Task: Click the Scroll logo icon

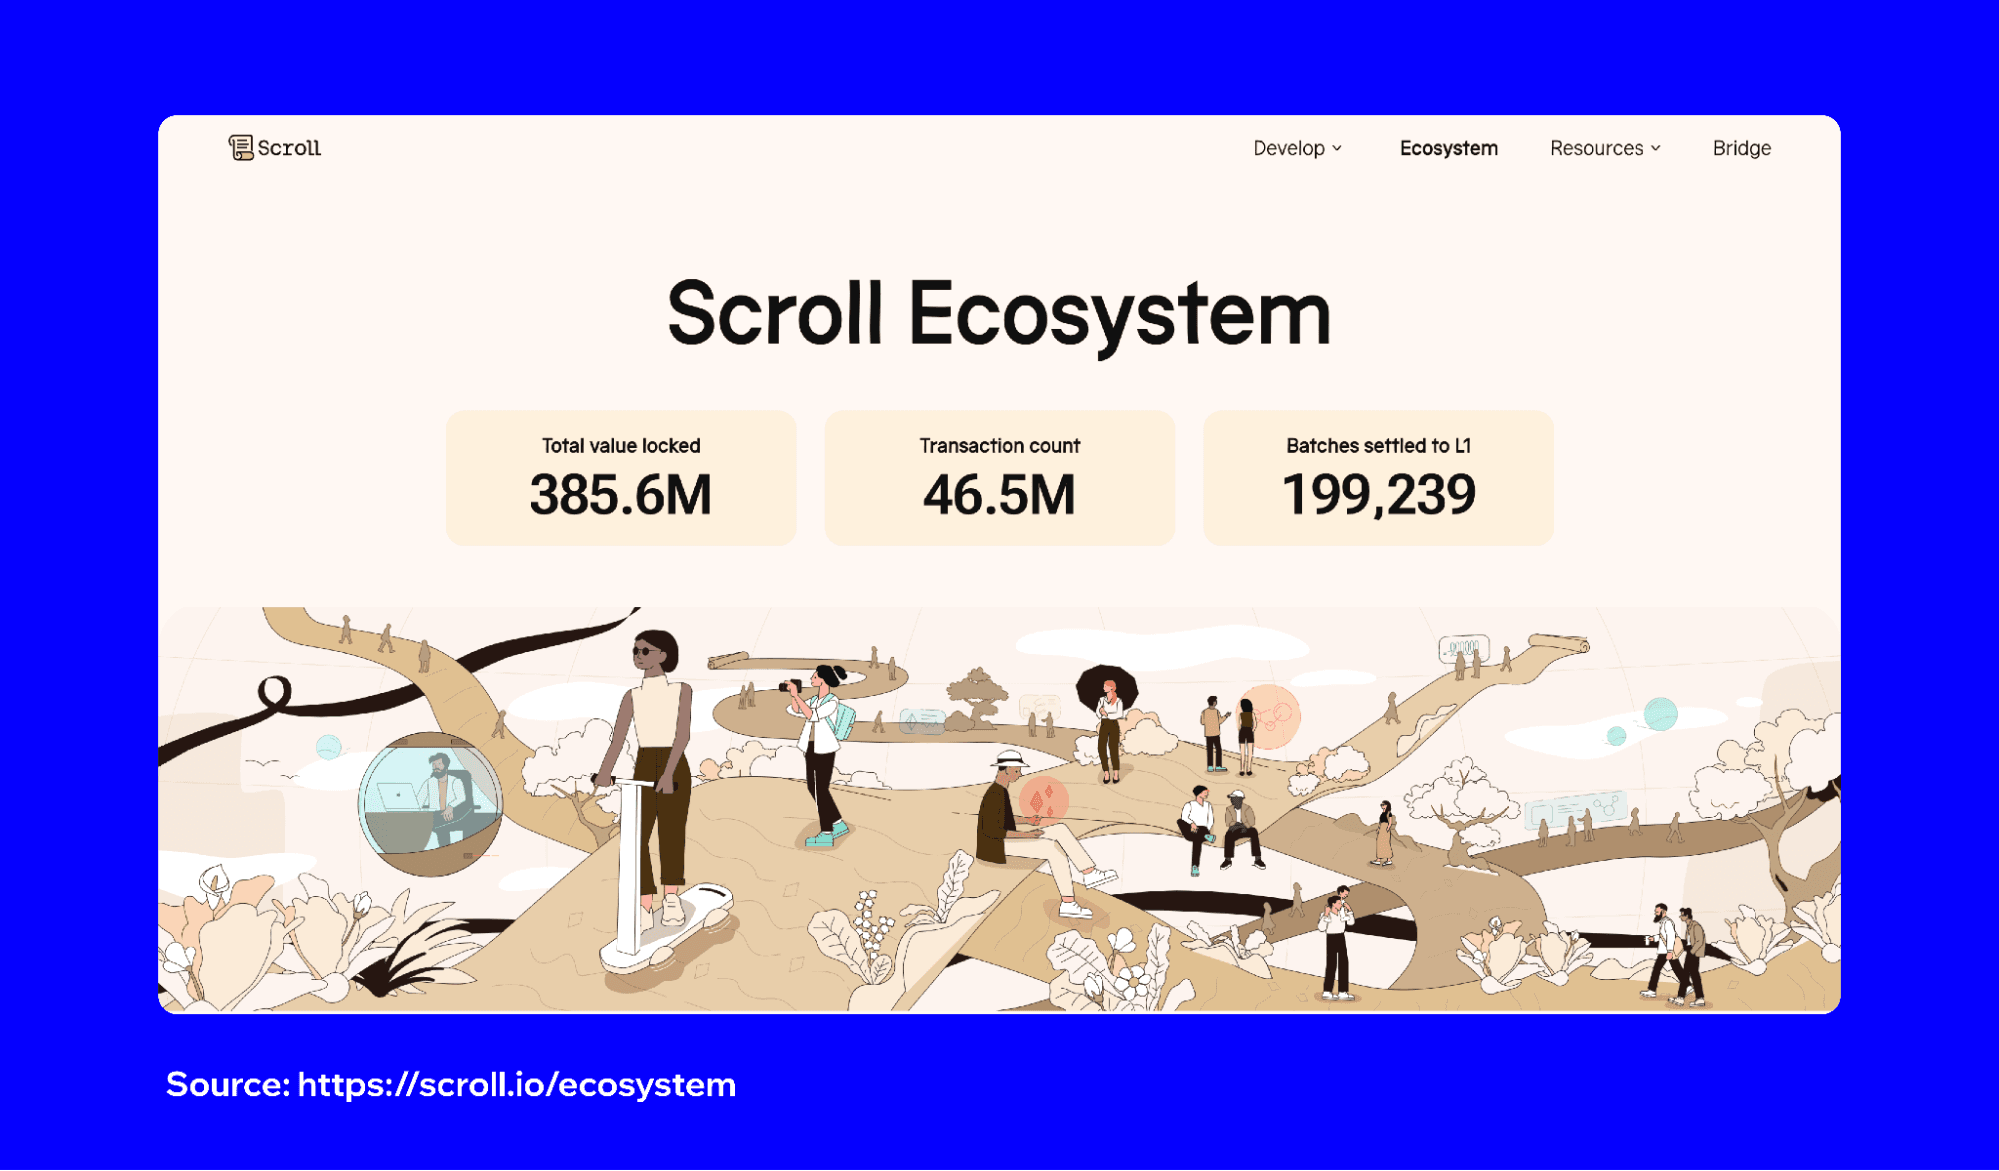Action: tap(238, 146)
